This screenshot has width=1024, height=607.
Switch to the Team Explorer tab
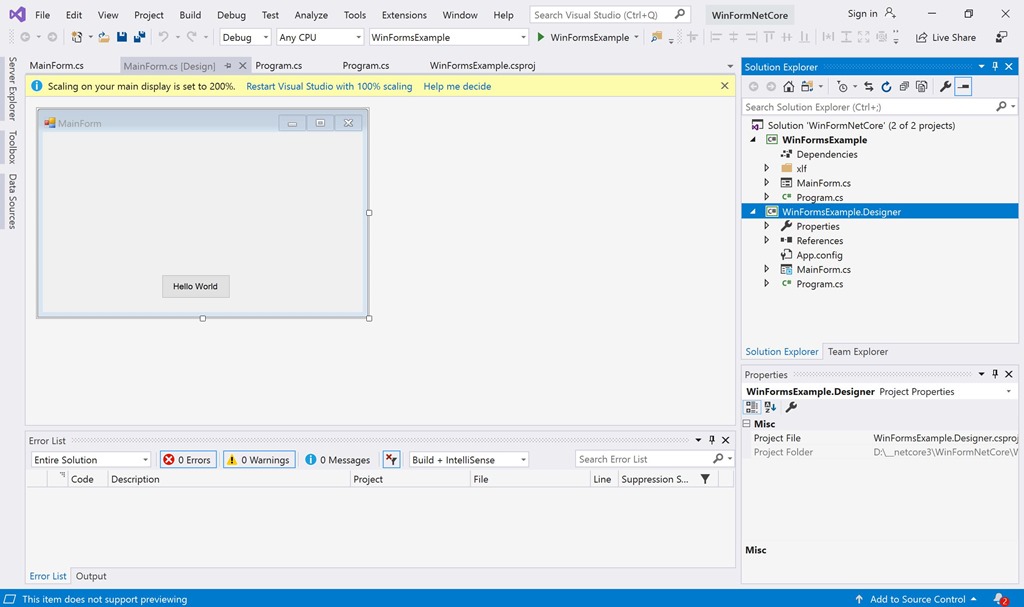click(x=857, y=352)
